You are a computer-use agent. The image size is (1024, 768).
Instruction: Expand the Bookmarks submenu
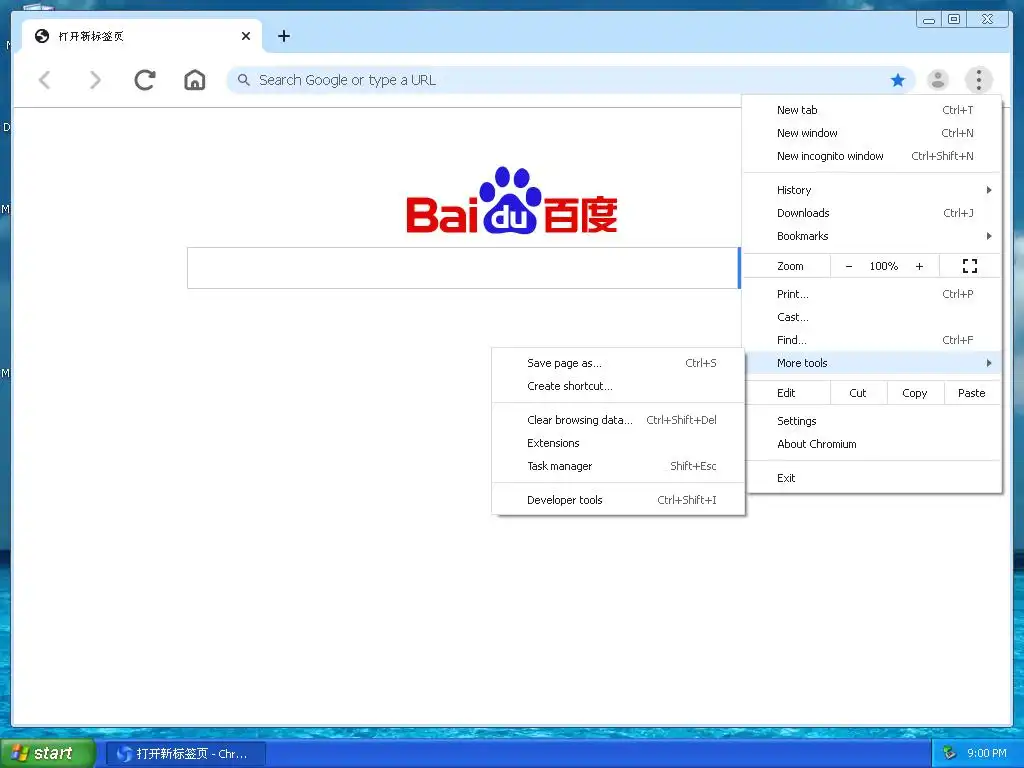tap(872, 236)
